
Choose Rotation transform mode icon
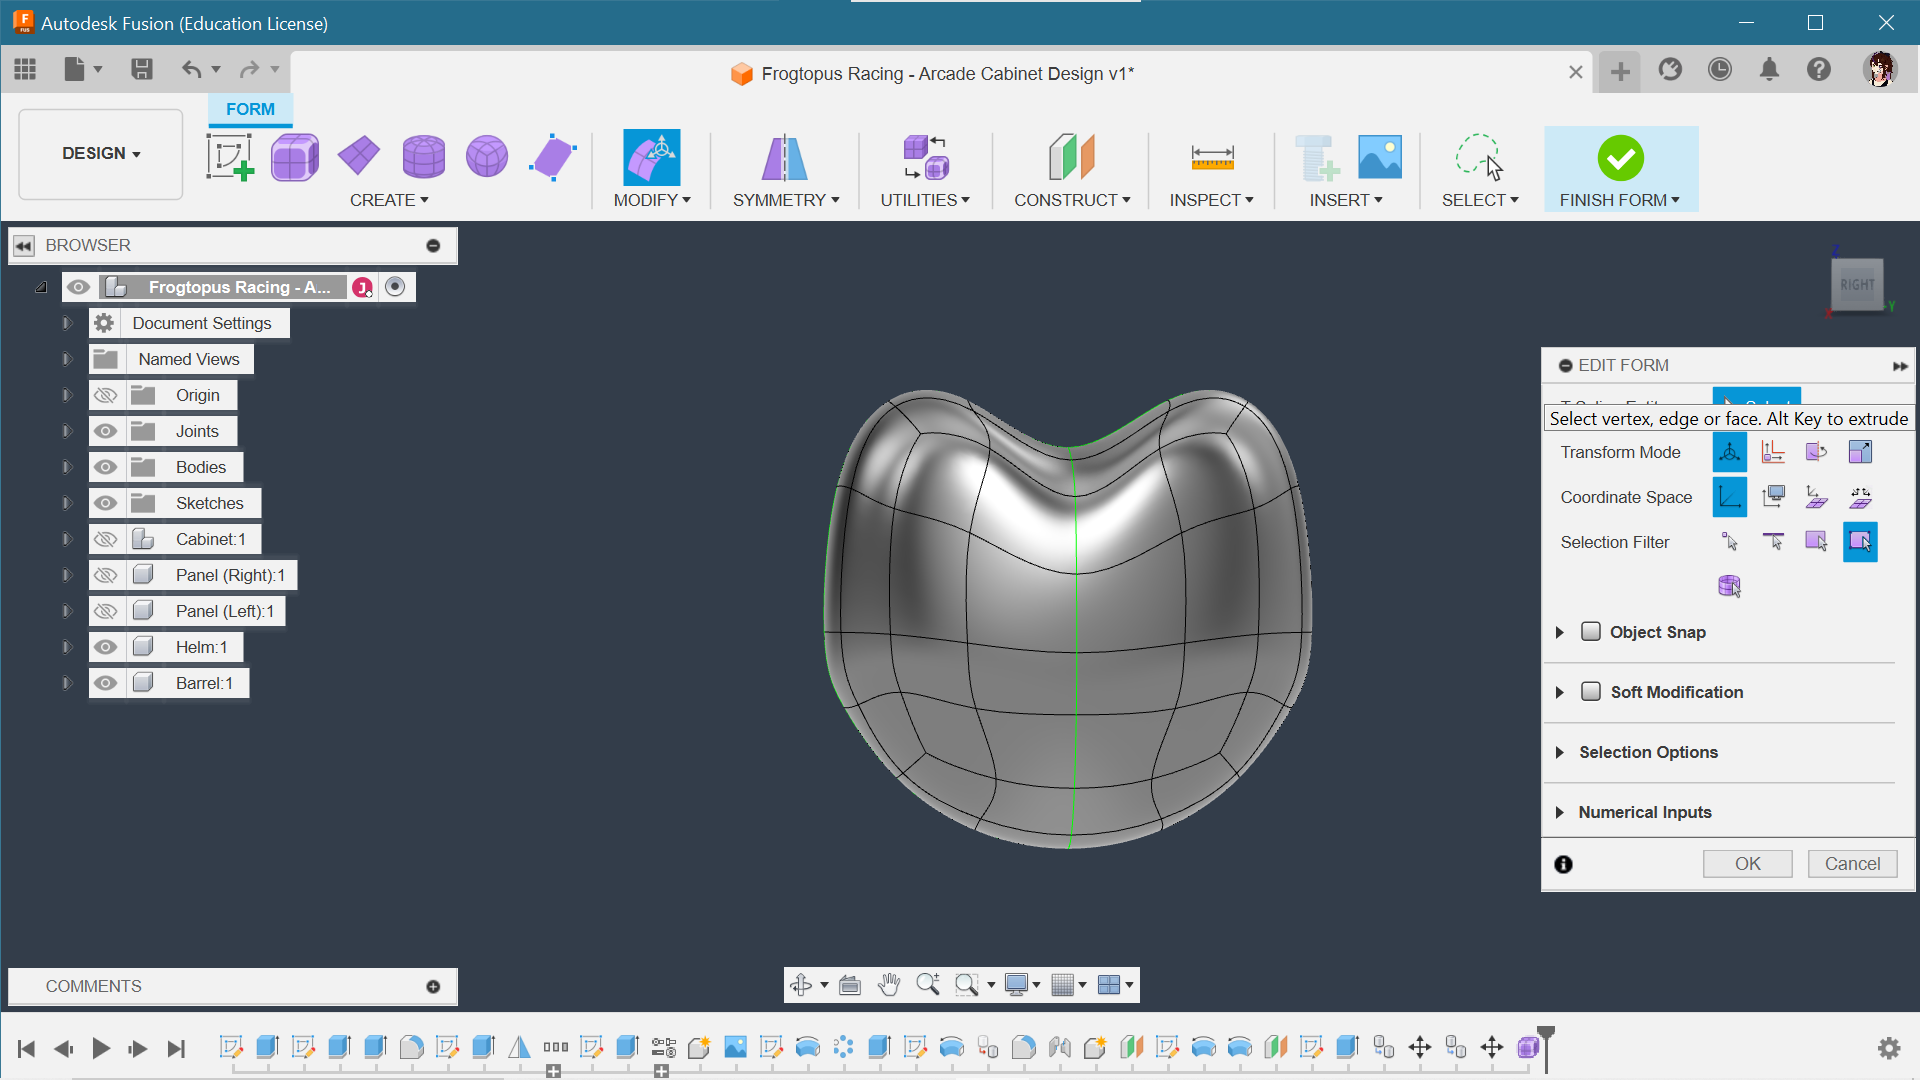(x=1816, y=452)
